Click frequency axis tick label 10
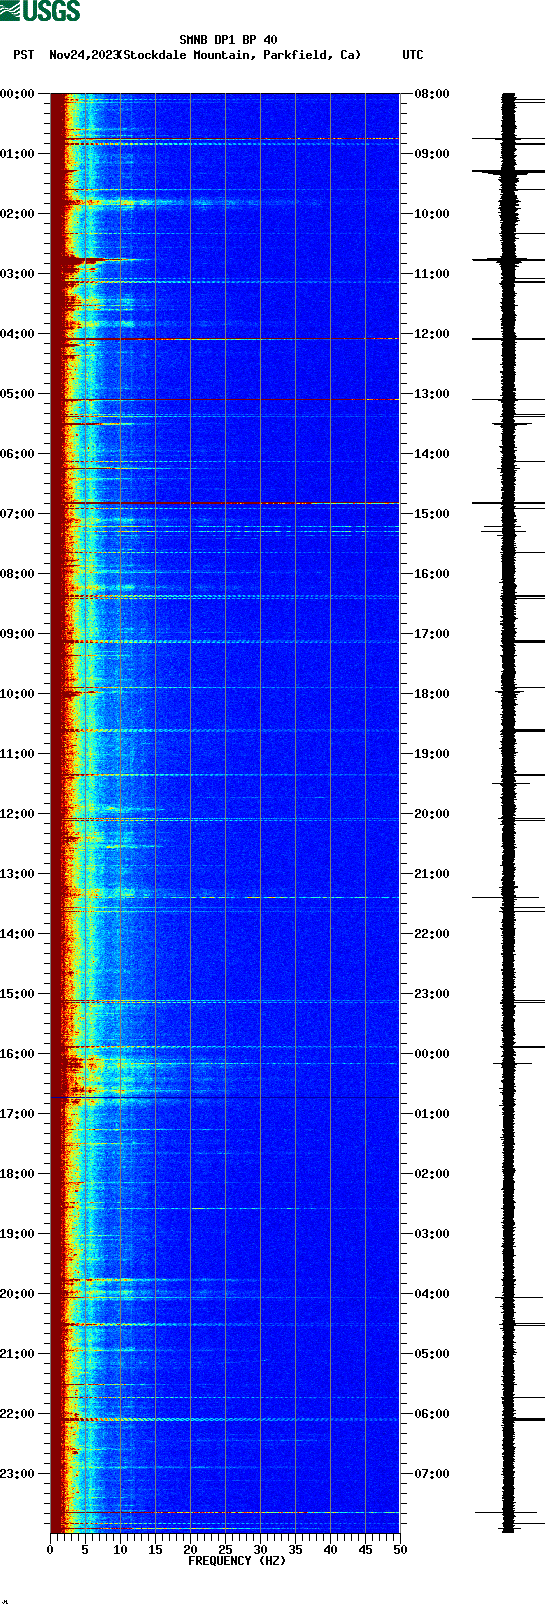Image resolution: width=552 pixels, height=1613 pixels. (x=120, y=1550)
